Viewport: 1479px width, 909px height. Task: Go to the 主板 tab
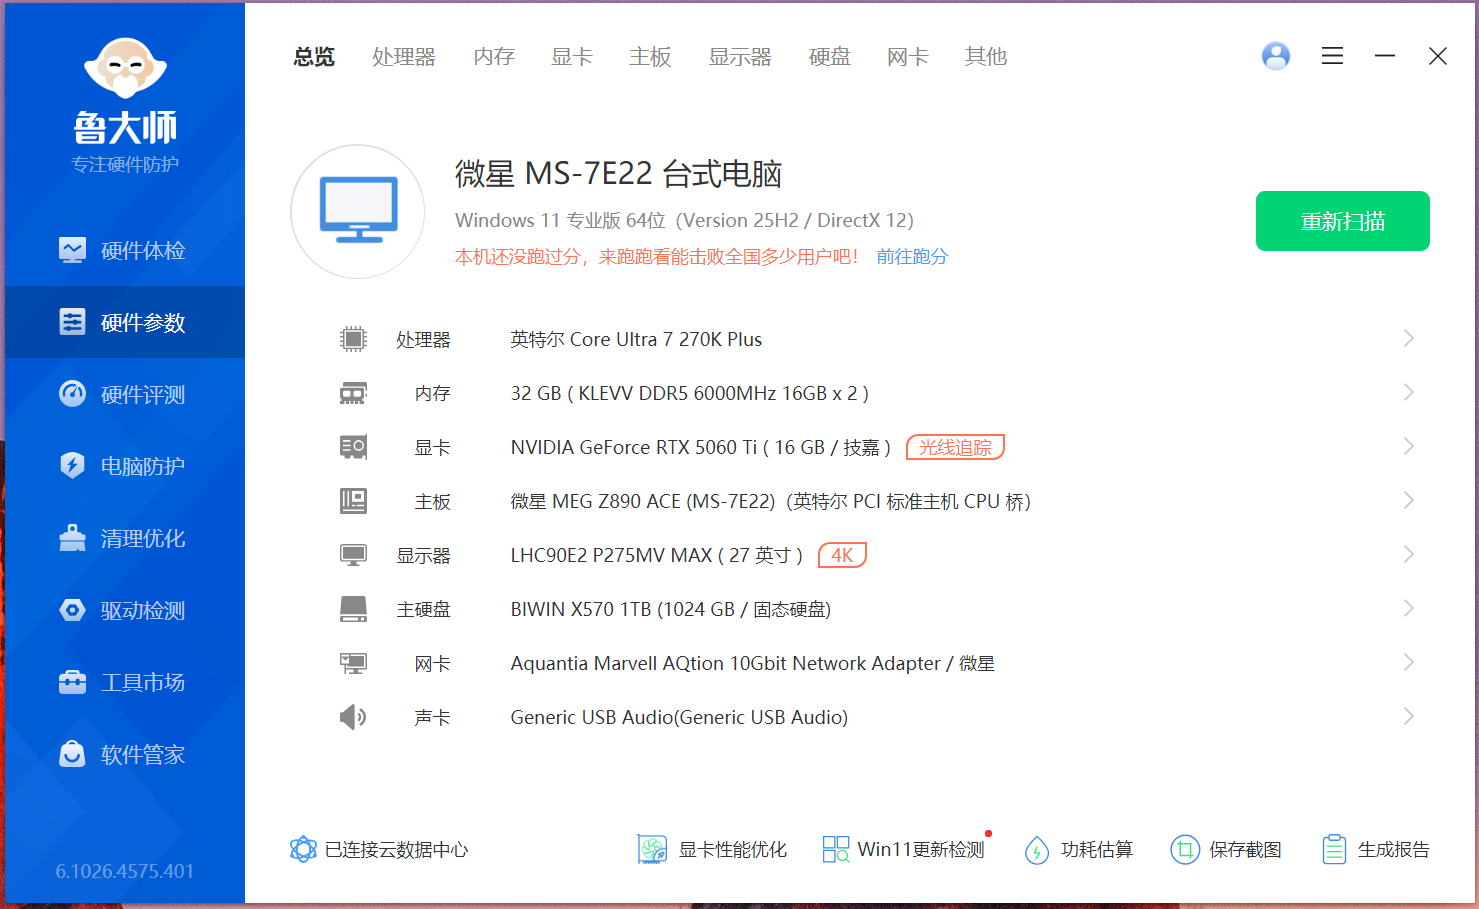point(650,57)
